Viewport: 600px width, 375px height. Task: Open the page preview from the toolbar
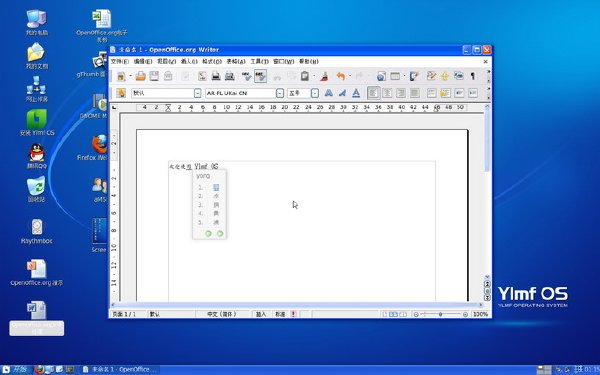coord(230,76)
